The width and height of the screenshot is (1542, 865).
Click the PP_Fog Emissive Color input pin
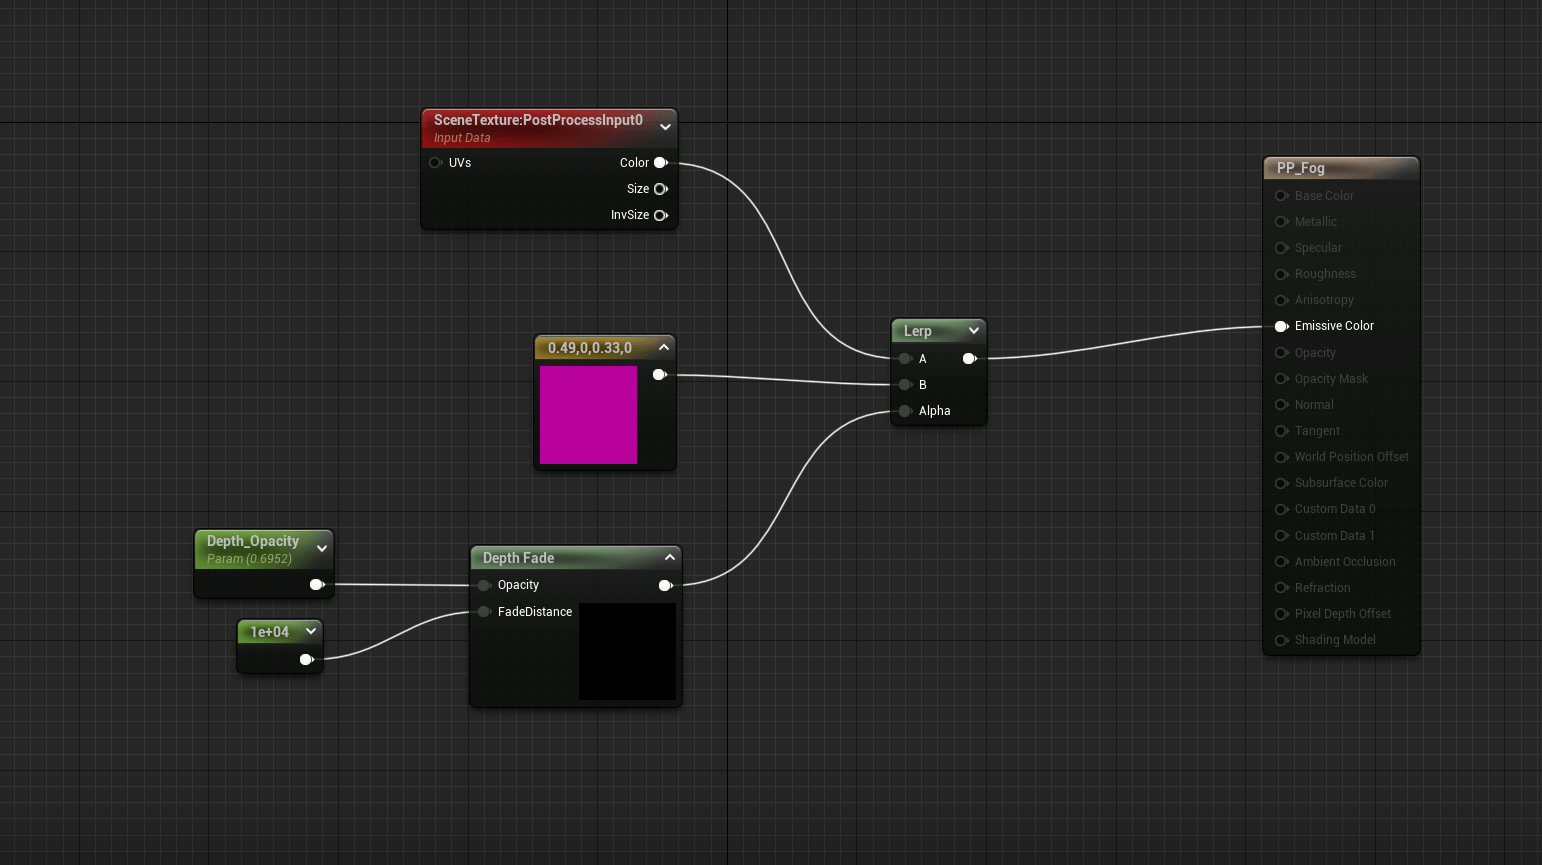[1281, 326]
